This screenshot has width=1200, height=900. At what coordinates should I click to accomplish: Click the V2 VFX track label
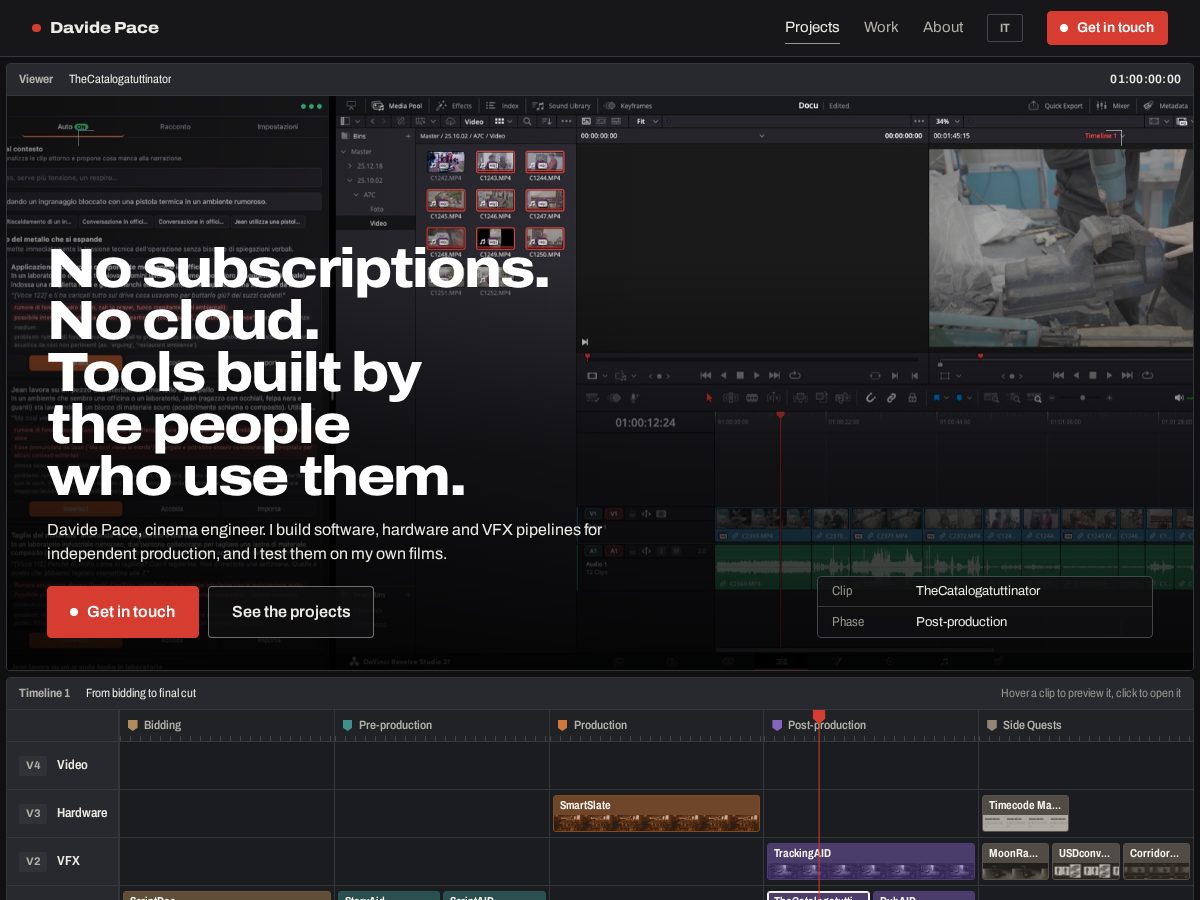tap(63, 861)
